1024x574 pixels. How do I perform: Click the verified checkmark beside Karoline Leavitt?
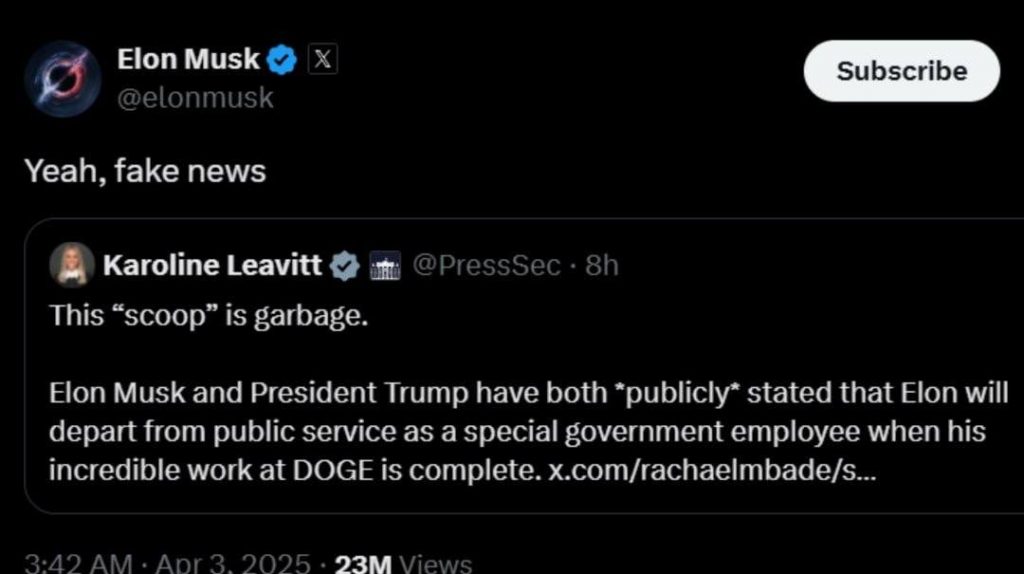click(345, 266)
